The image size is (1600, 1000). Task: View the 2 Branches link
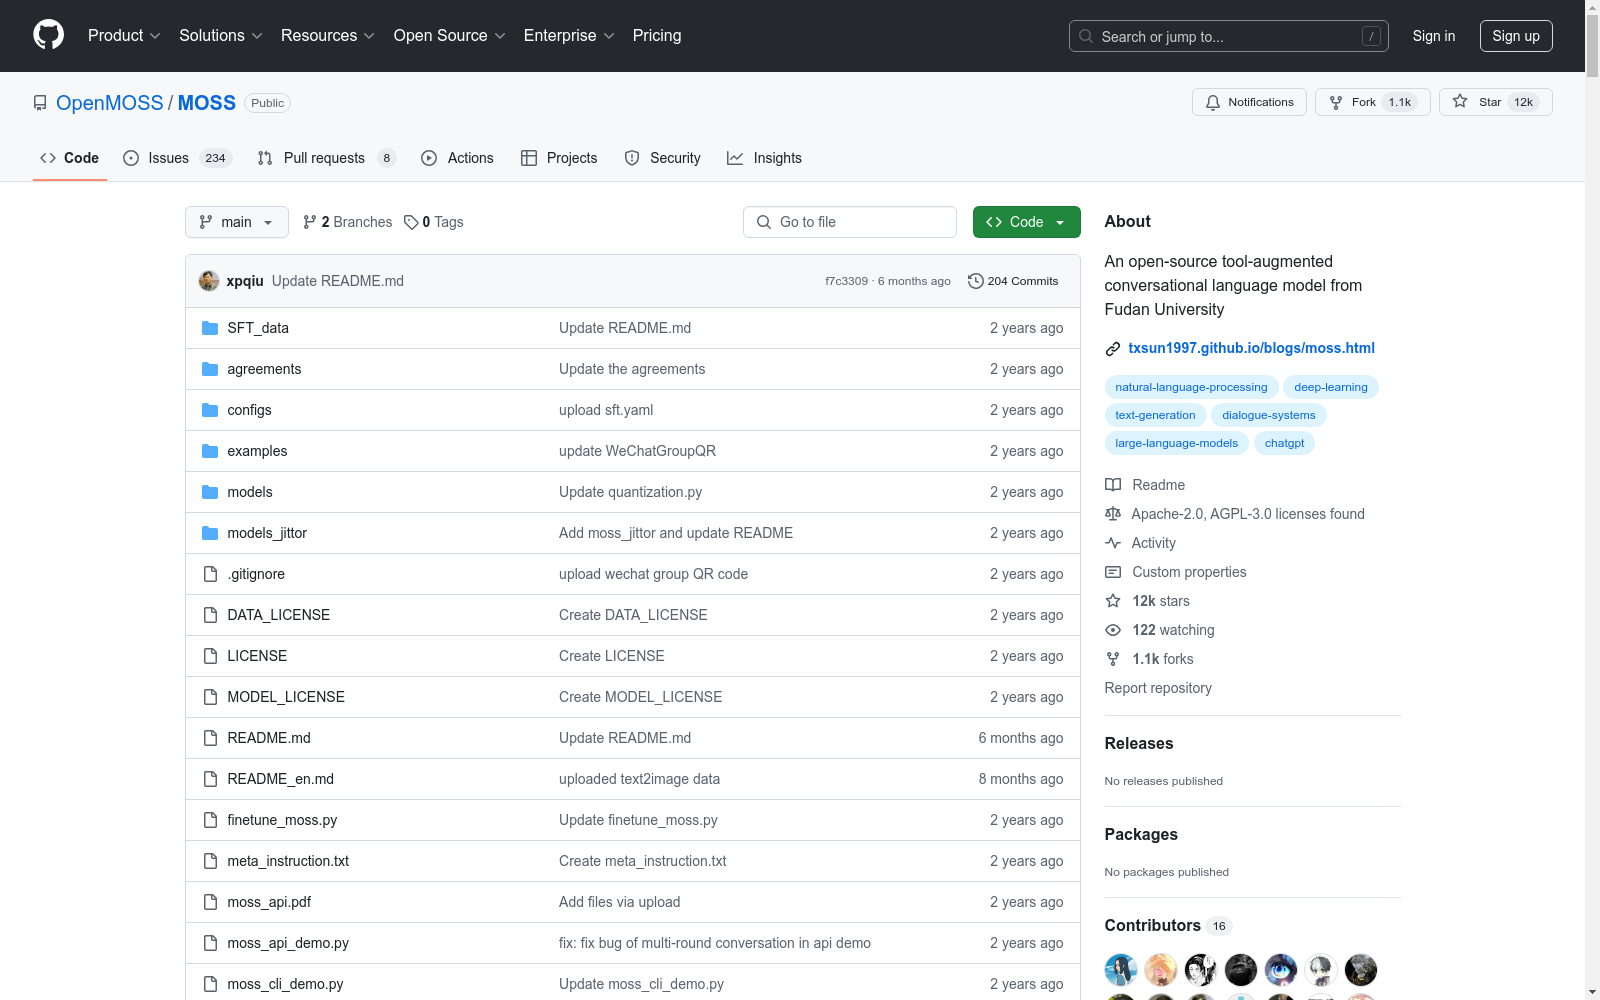pyautogui.click(x=348, y=222)
